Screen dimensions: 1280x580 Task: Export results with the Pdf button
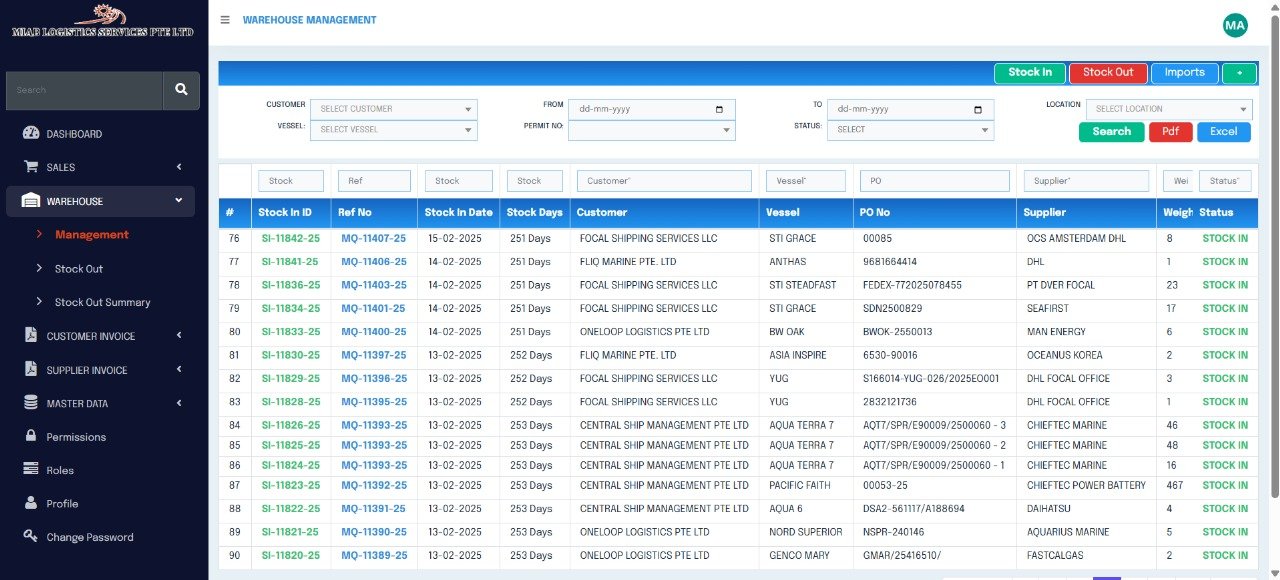click(x=1170, y=132)
